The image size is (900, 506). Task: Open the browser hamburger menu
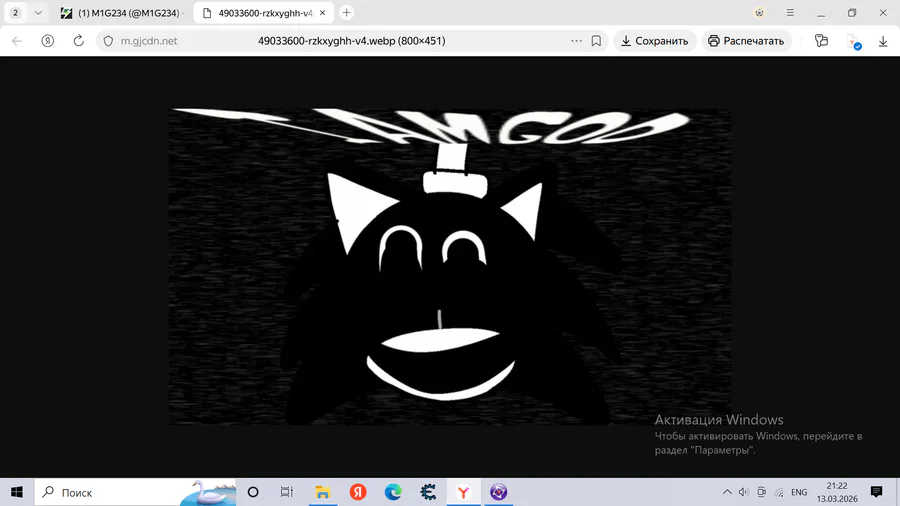[x=790, y=13]
